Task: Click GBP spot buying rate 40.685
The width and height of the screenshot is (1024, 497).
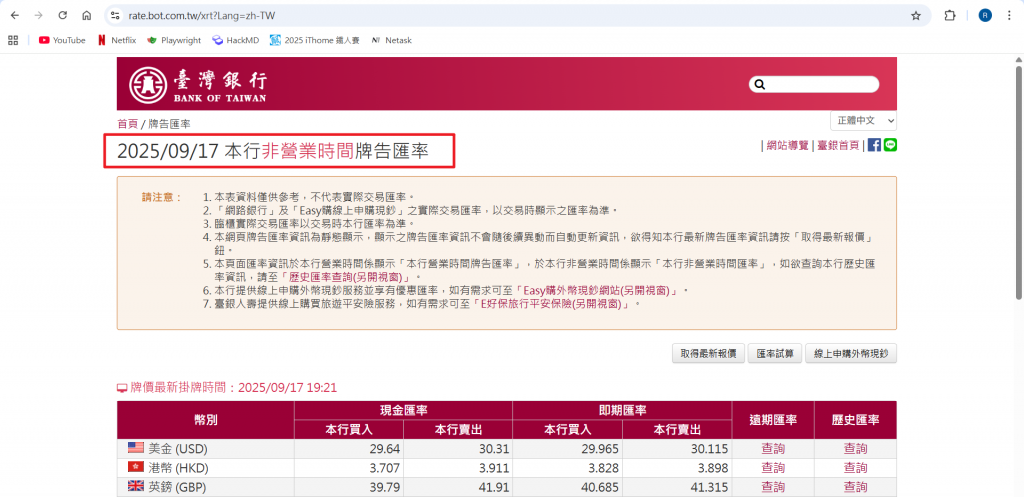Action: coord(601,487)
